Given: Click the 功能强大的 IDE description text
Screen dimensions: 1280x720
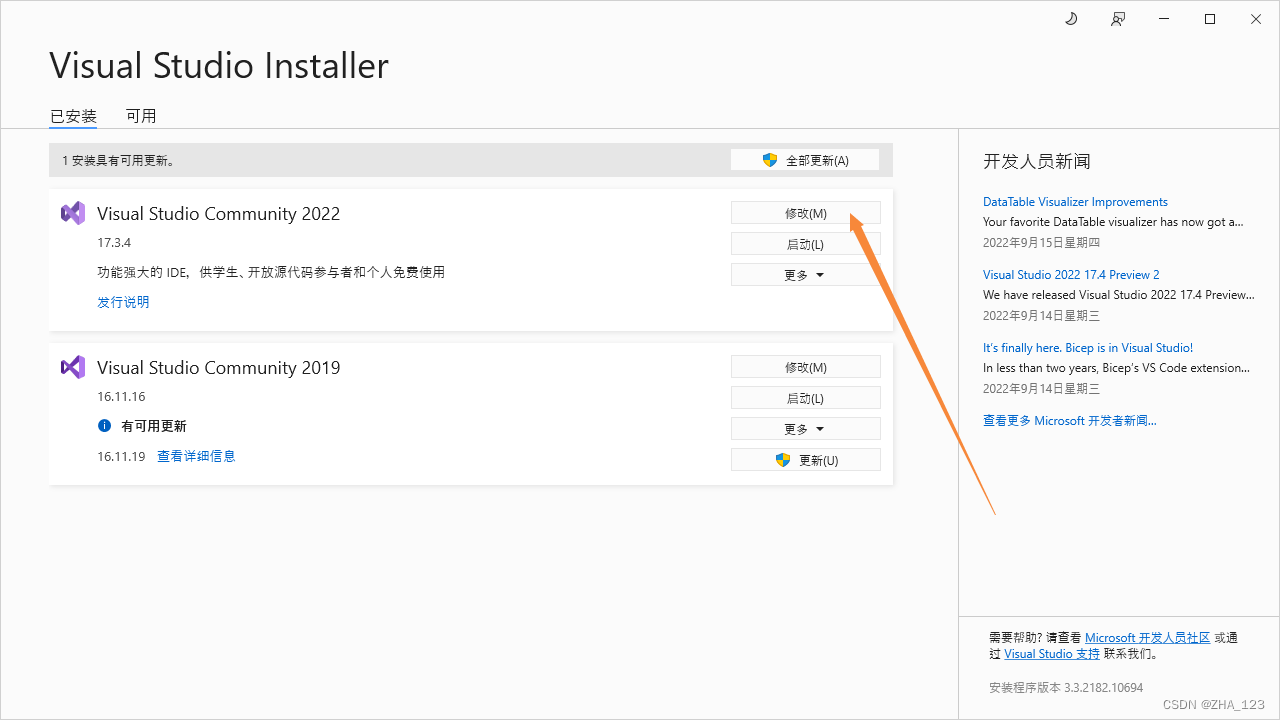Looking at the screenshot, I should coord(271,272).
